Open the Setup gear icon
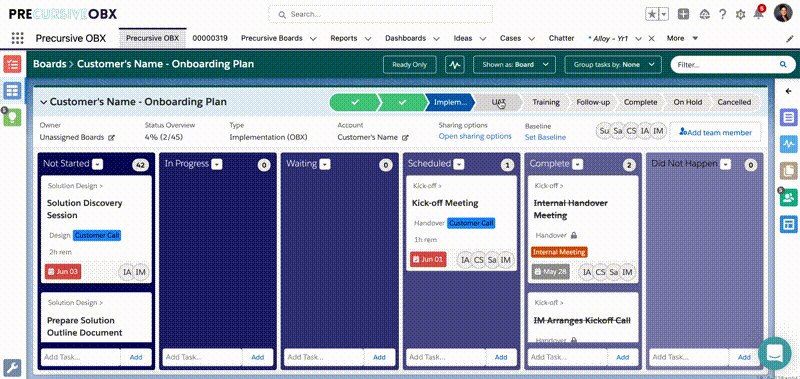The image size is (800, 379). pyautogui.click(x=740, y=14)
